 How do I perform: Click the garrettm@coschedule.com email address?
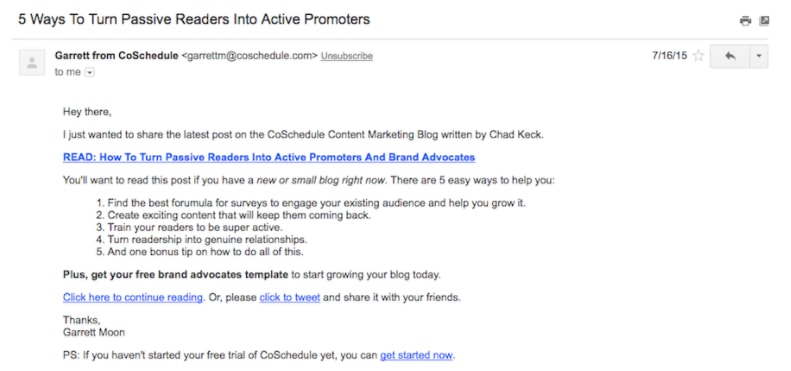point(249,56)
